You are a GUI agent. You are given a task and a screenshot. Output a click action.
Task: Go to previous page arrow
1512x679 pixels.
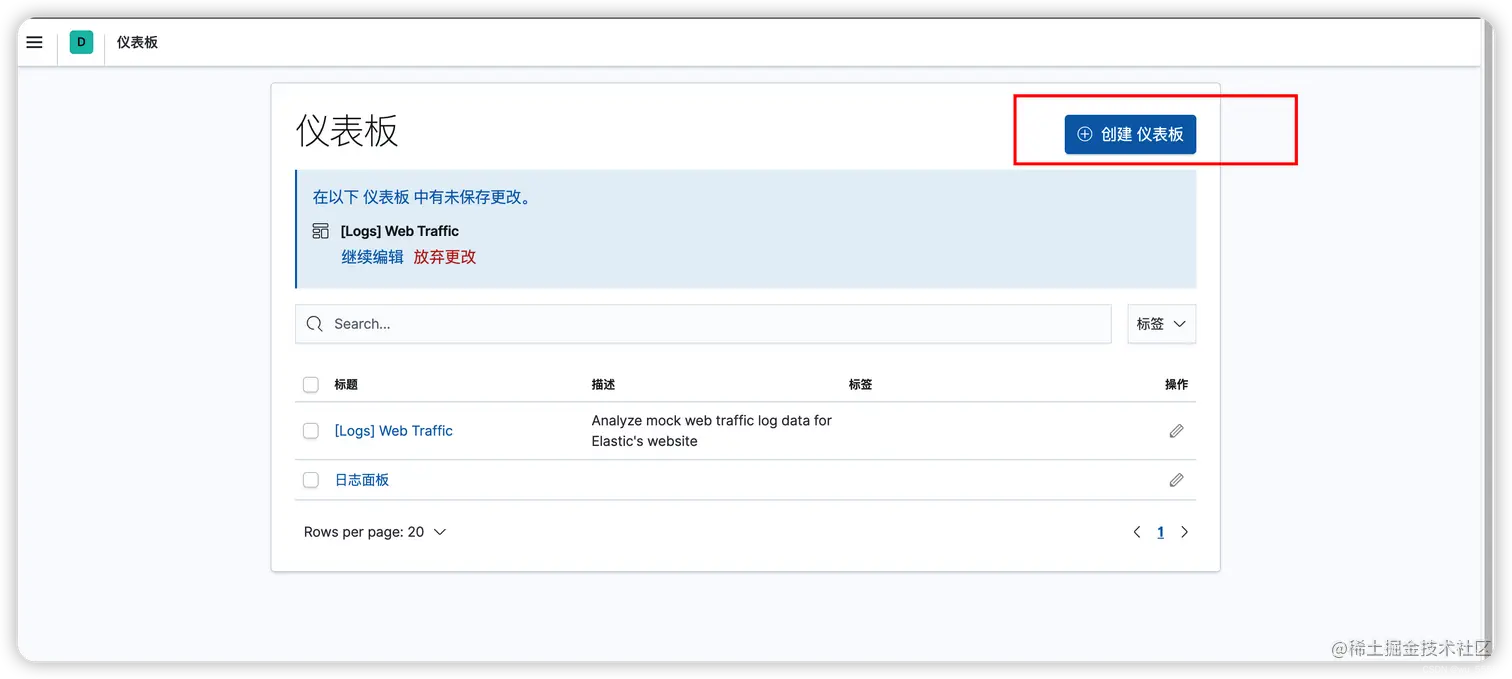1136,532
